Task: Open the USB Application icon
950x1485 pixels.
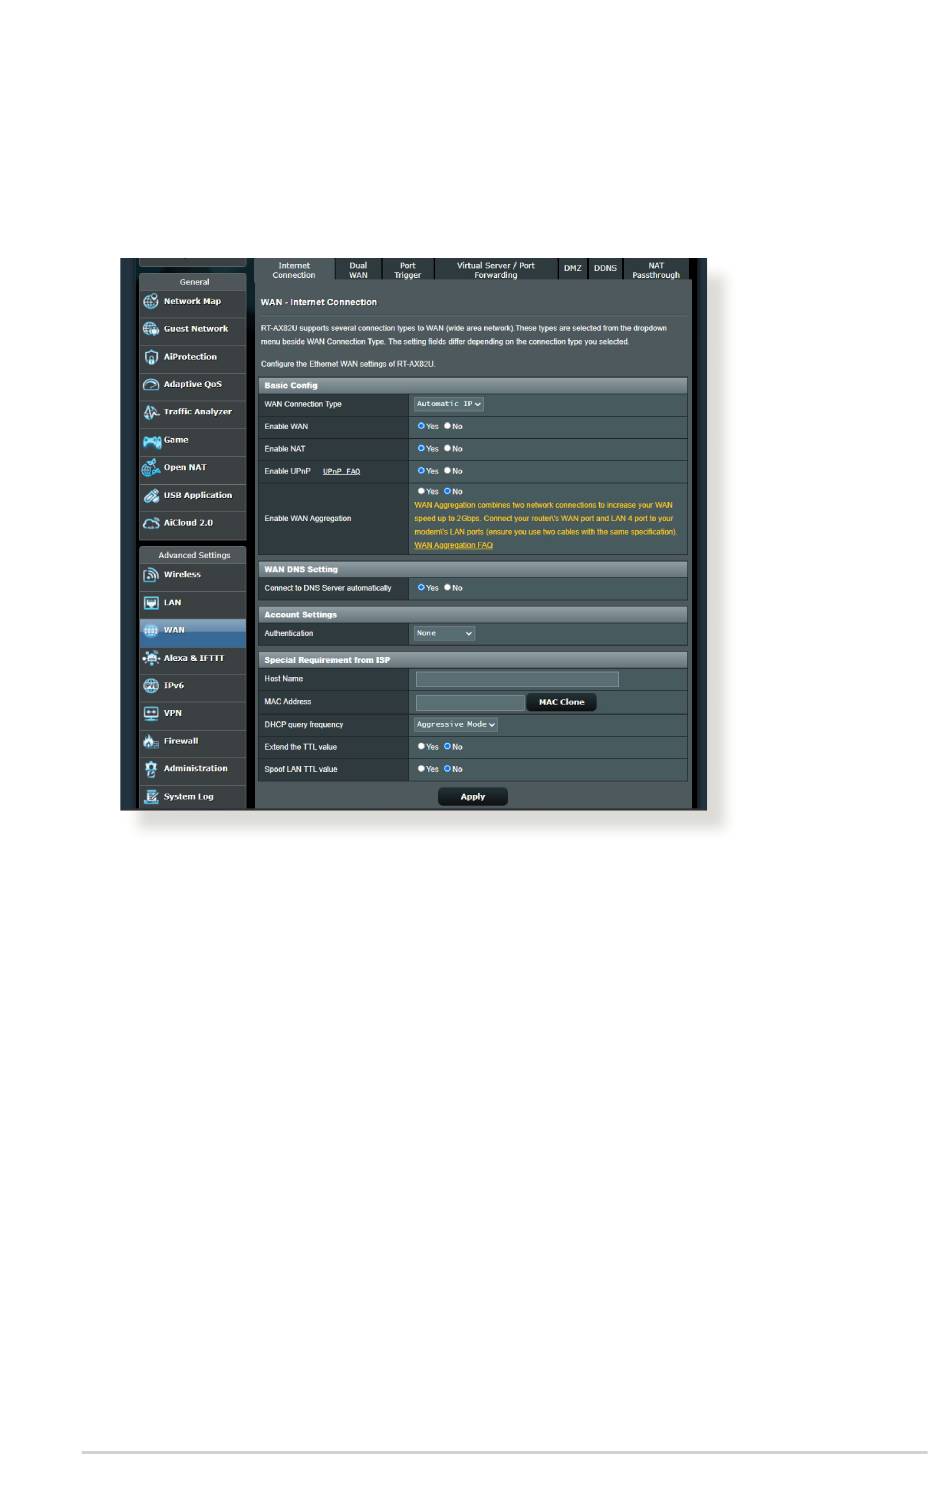Action: [151, 496]
